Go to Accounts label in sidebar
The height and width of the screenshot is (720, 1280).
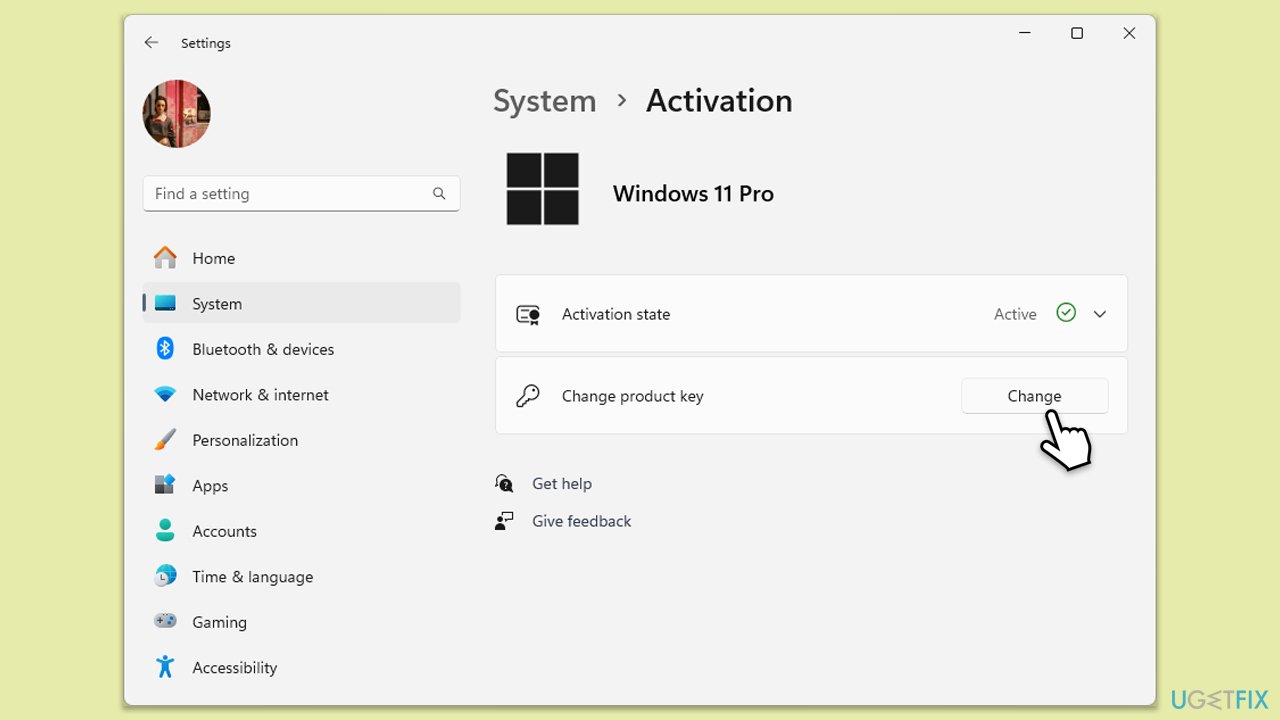coord(224,531)
